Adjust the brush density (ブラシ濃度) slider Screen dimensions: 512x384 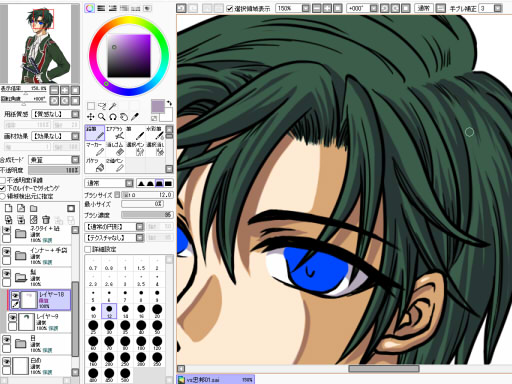pos(147,215)
